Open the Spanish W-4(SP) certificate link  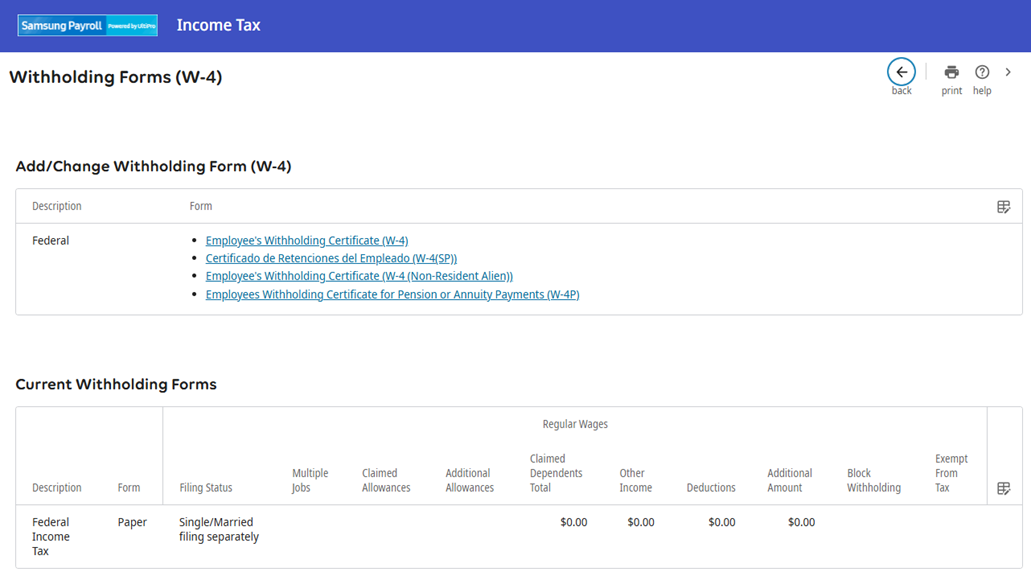coord(331,259)
